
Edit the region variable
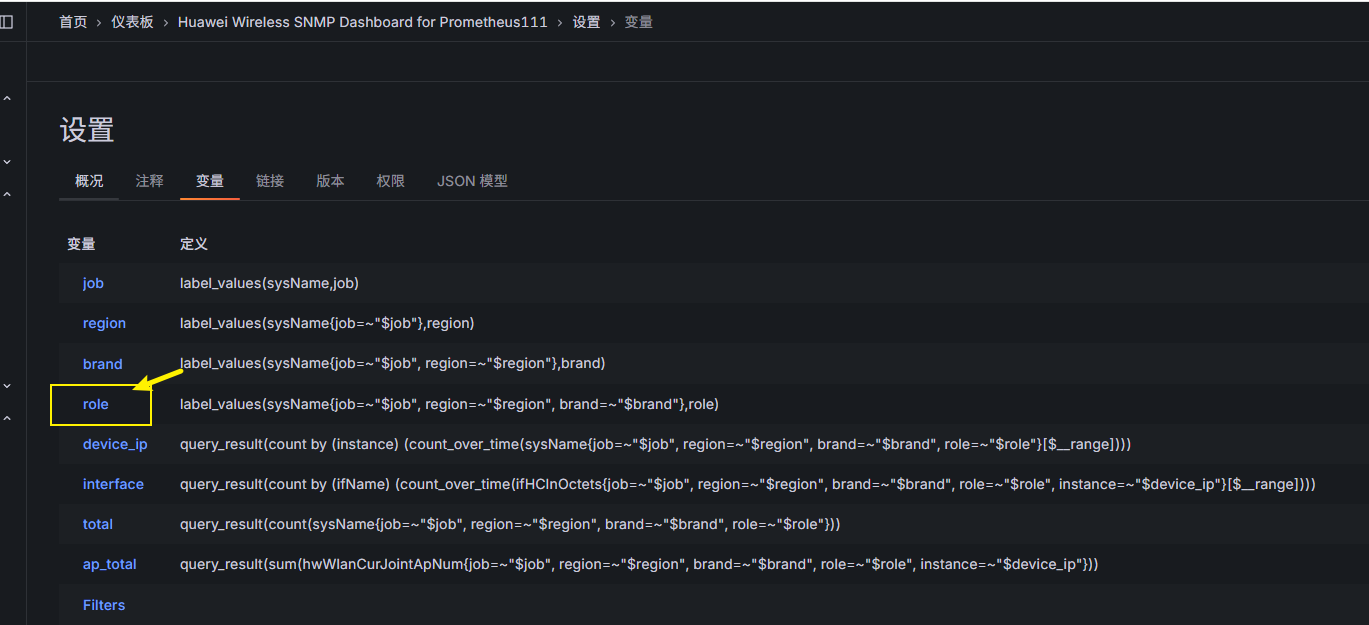tap(104, 323)
